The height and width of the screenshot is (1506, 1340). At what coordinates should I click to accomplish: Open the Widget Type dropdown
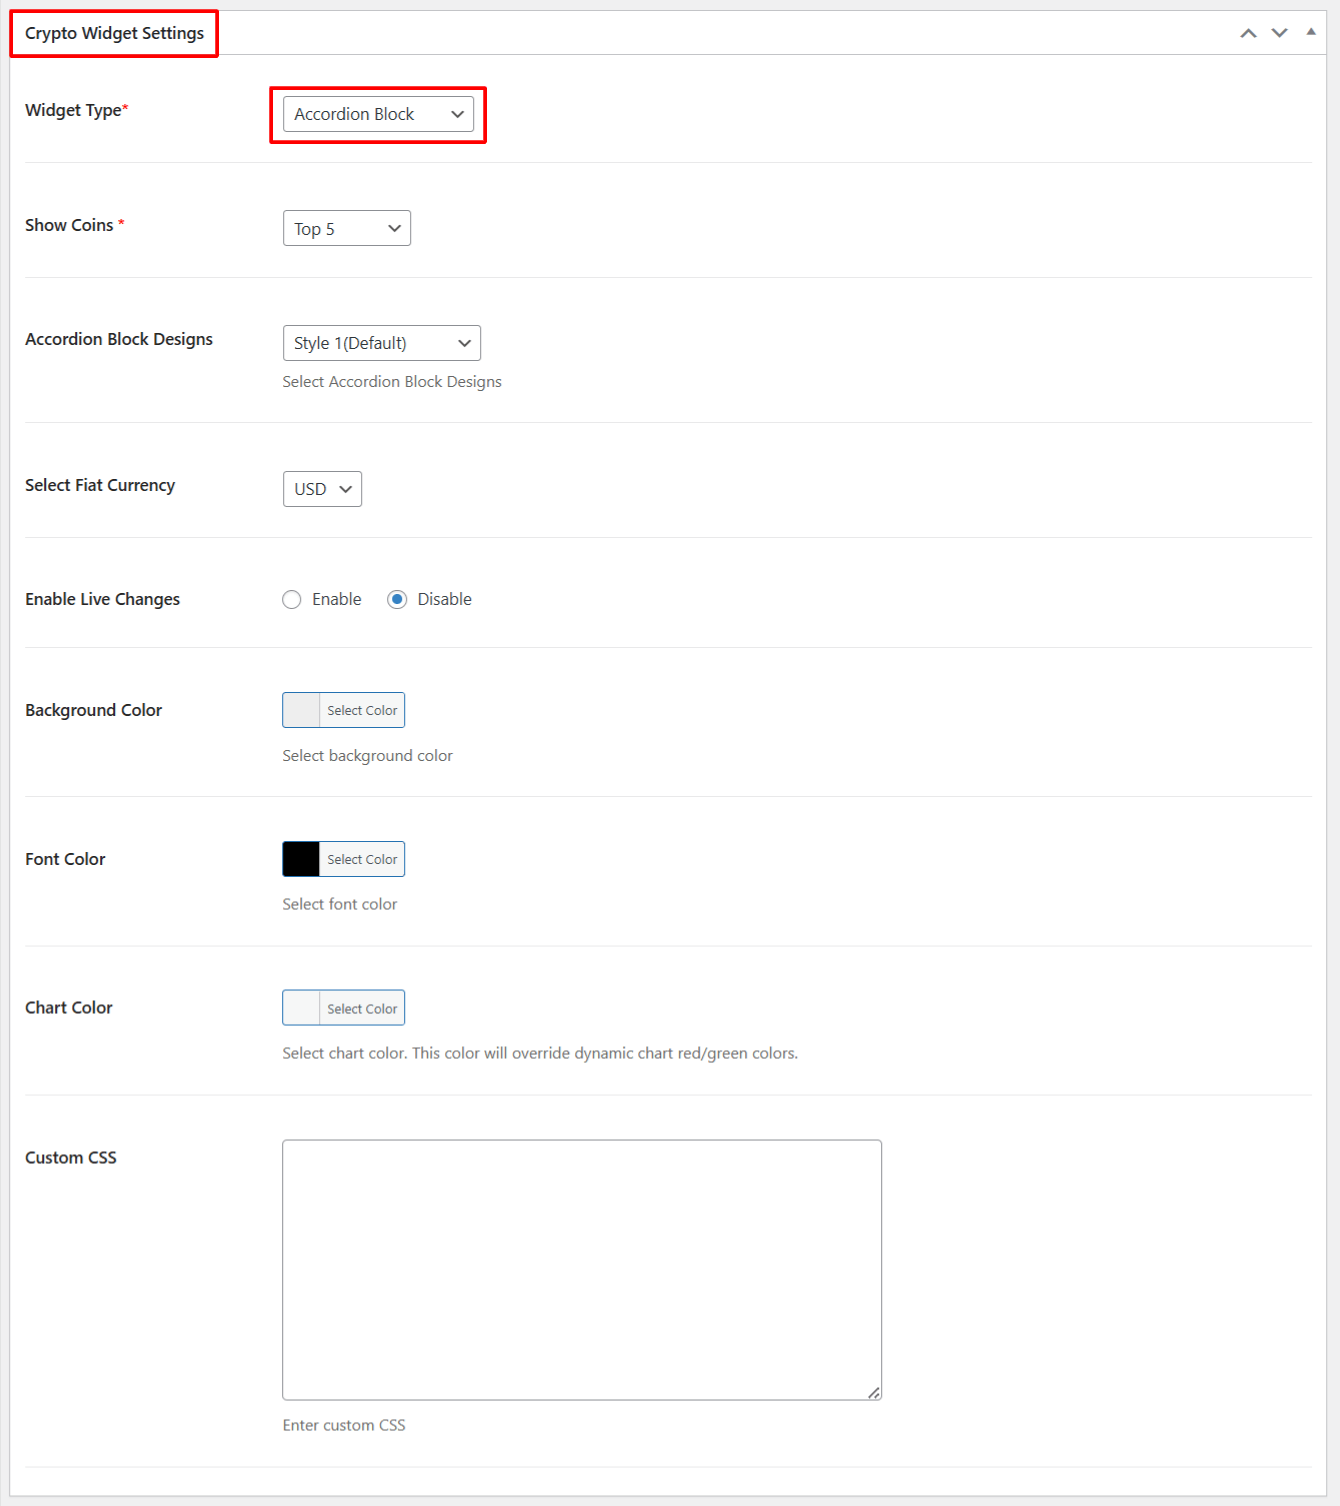point(378,114)
